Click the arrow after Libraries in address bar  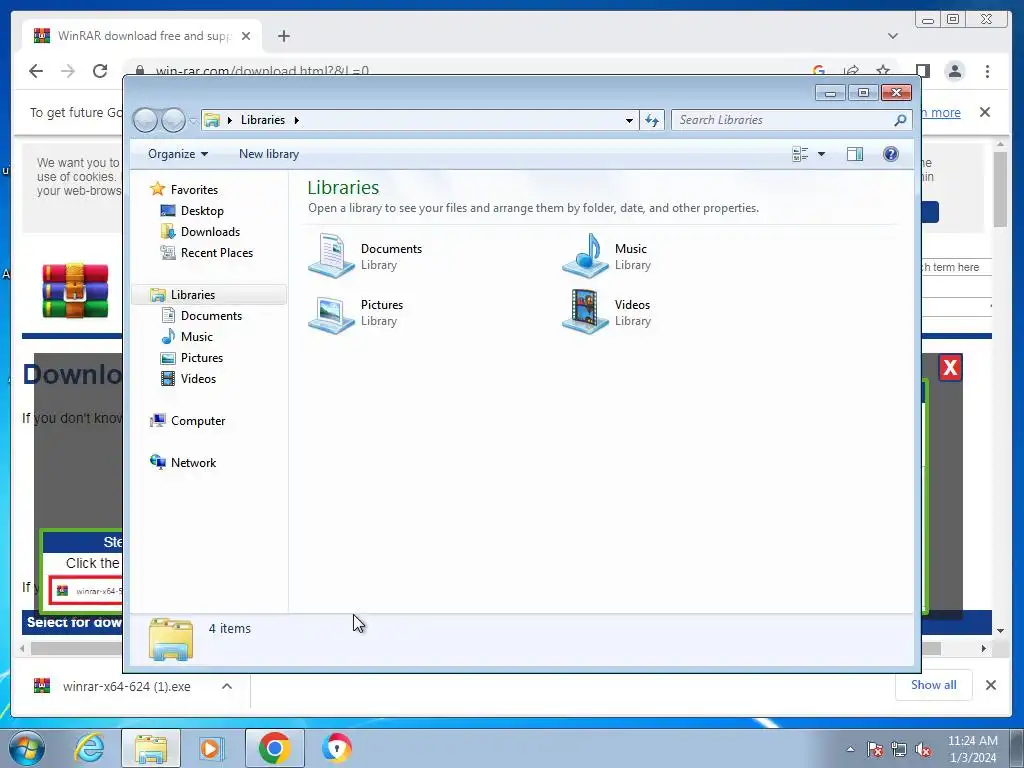point(296,120)
